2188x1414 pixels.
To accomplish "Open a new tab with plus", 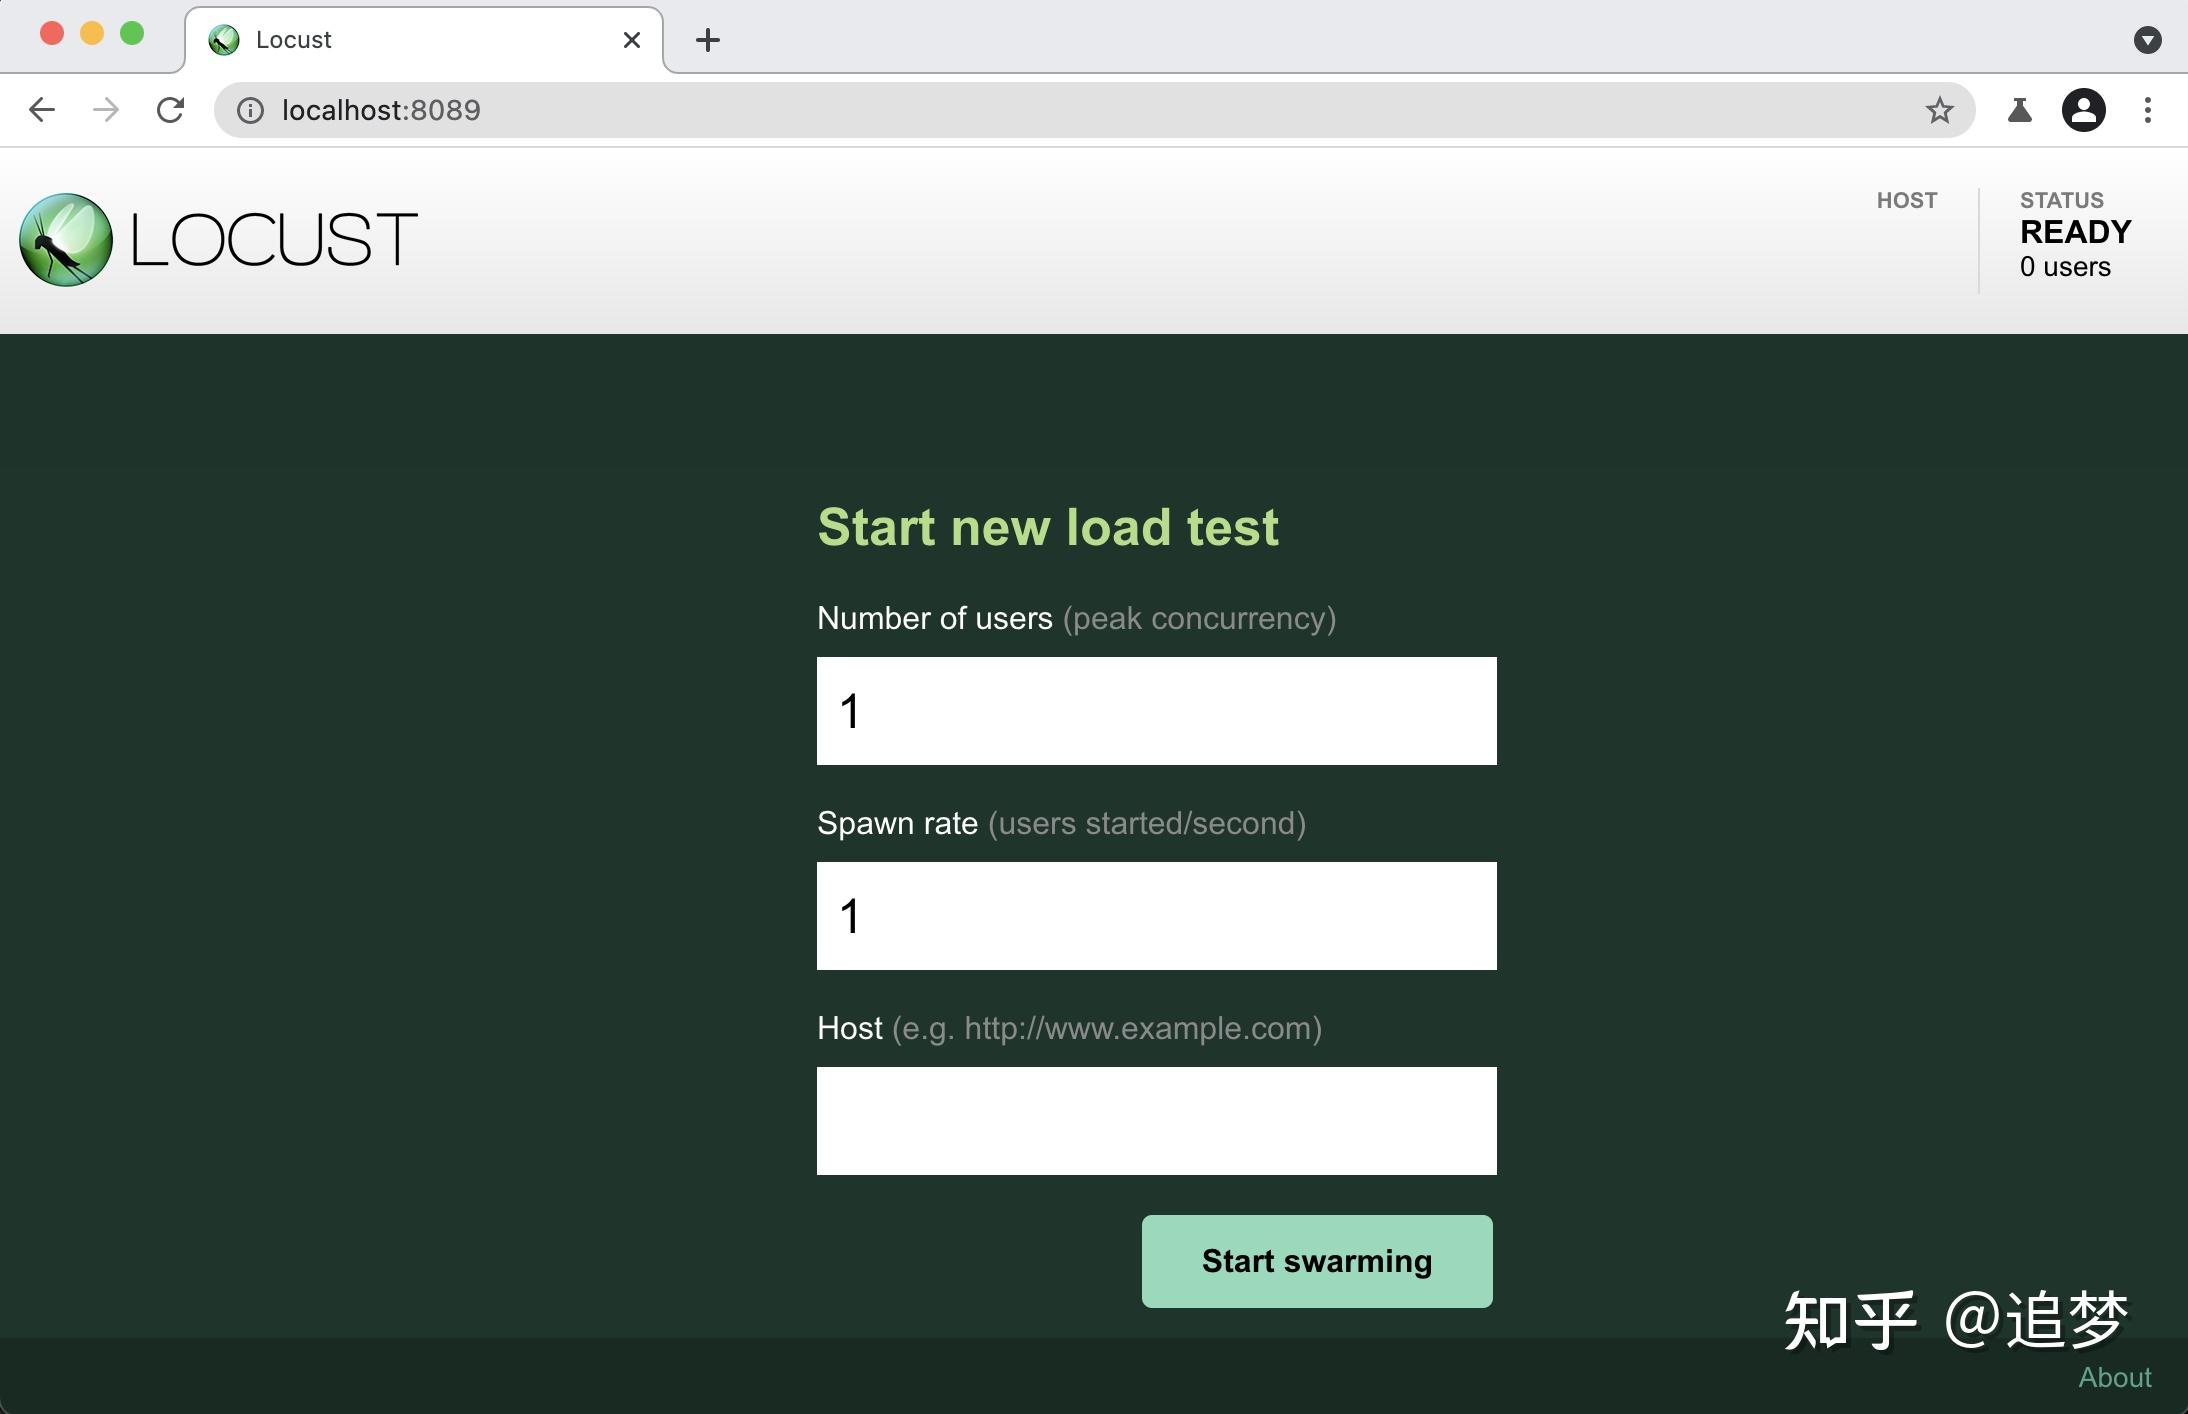I will pyautogui.click(x=708, y=40).
